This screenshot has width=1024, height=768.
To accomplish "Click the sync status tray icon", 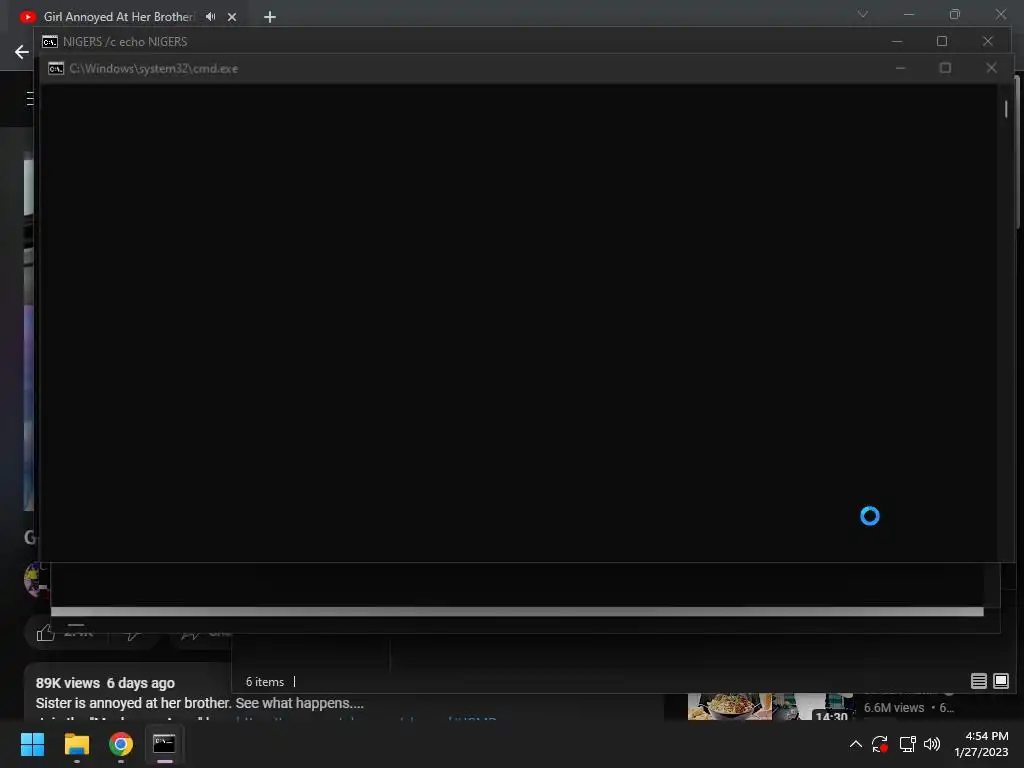I will coord(880,744).
